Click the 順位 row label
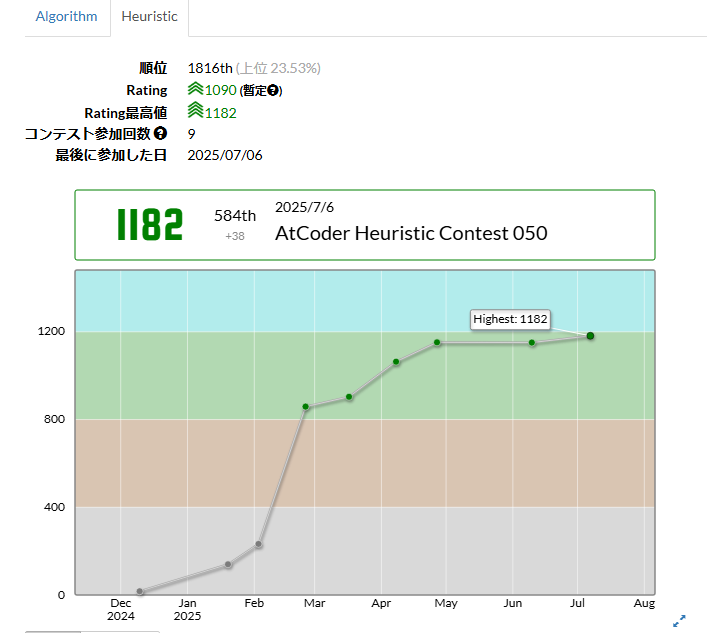This screenshot has height=633, width=707. [x=153, y=68]
